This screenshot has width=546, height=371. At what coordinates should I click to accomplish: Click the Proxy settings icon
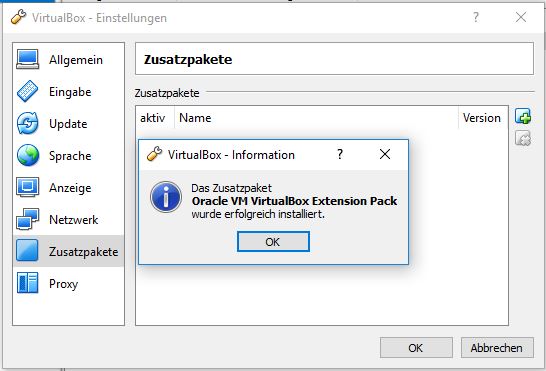tap(28, 283)
